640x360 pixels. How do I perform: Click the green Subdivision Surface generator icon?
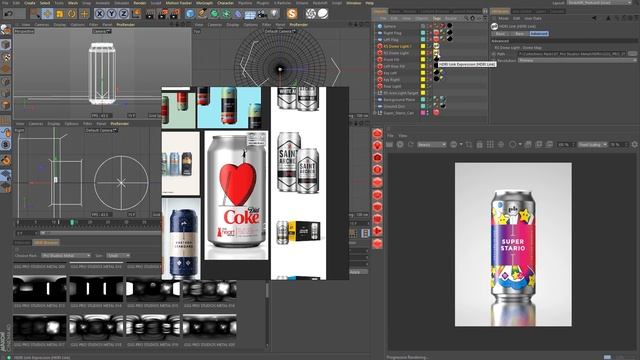[x=214, y=14]
